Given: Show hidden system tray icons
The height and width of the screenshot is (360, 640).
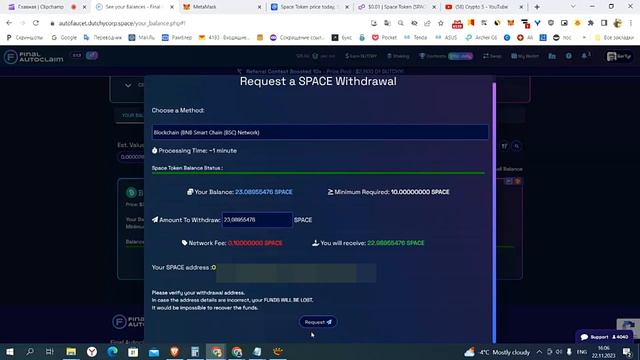Looking at the screenshot, I should [539, 351].
